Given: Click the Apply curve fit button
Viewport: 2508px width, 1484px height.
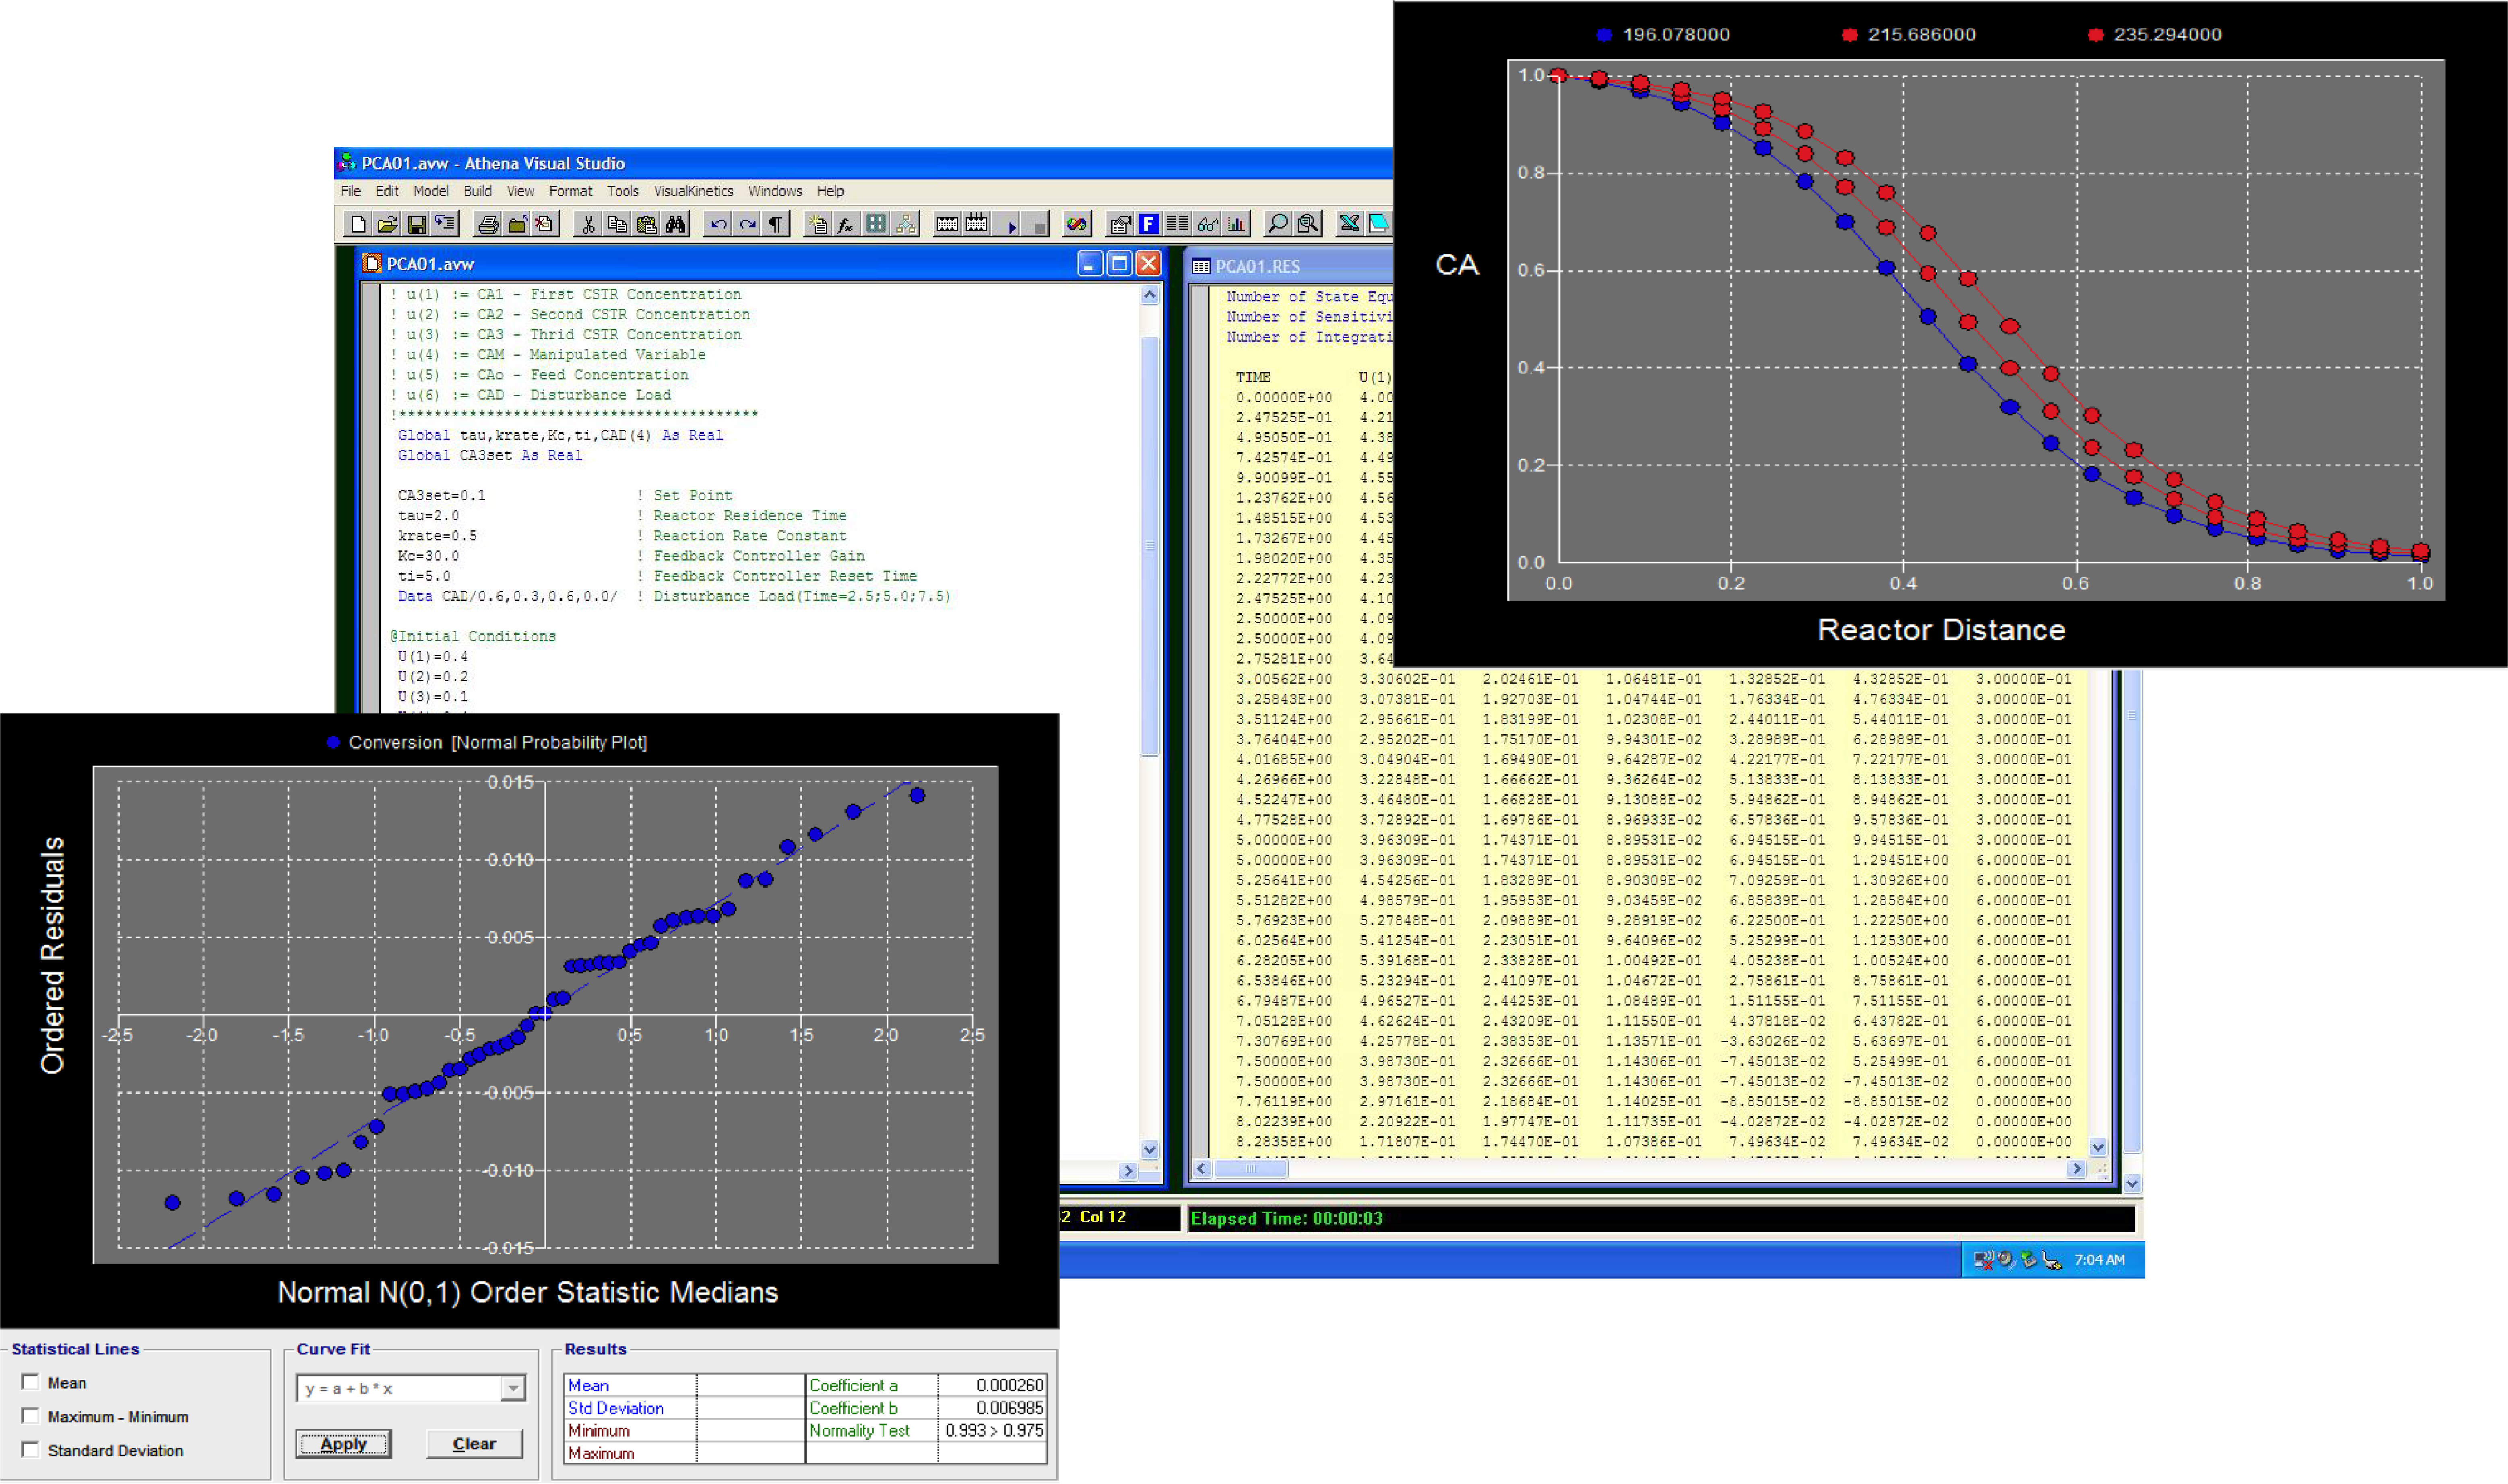Looking at the screenshot, I should pos(343,1444).
